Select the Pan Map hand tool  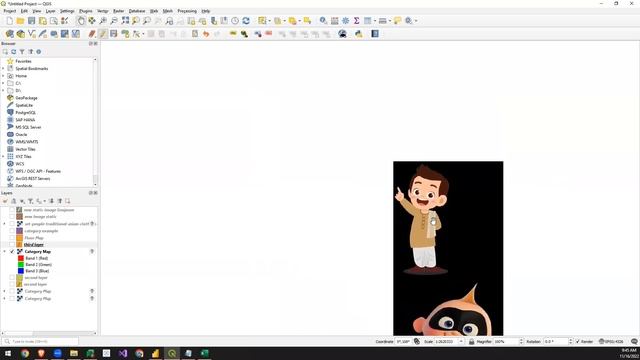click(81, 21)
